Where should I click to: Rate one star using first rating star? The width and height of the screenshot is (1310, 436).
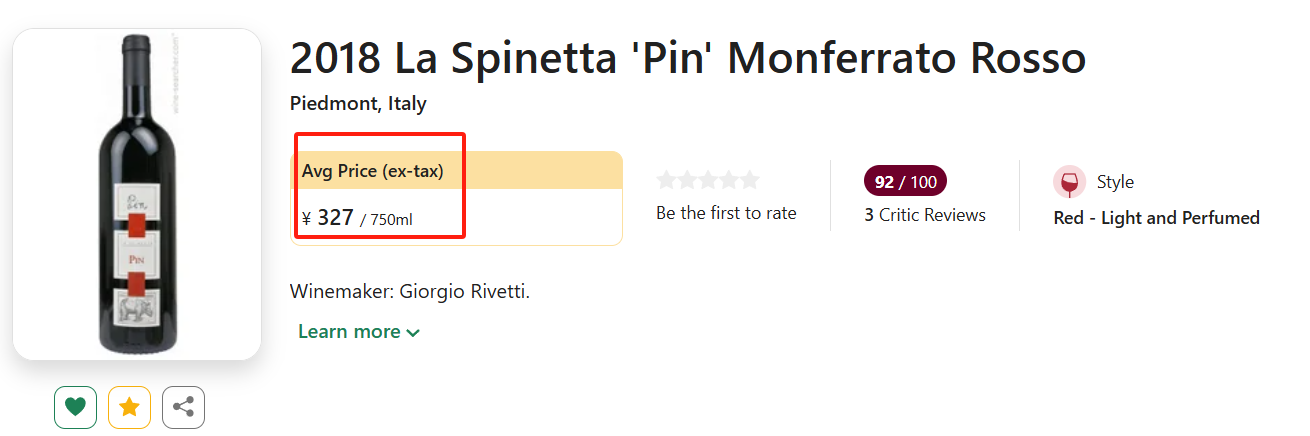(667, 180)
